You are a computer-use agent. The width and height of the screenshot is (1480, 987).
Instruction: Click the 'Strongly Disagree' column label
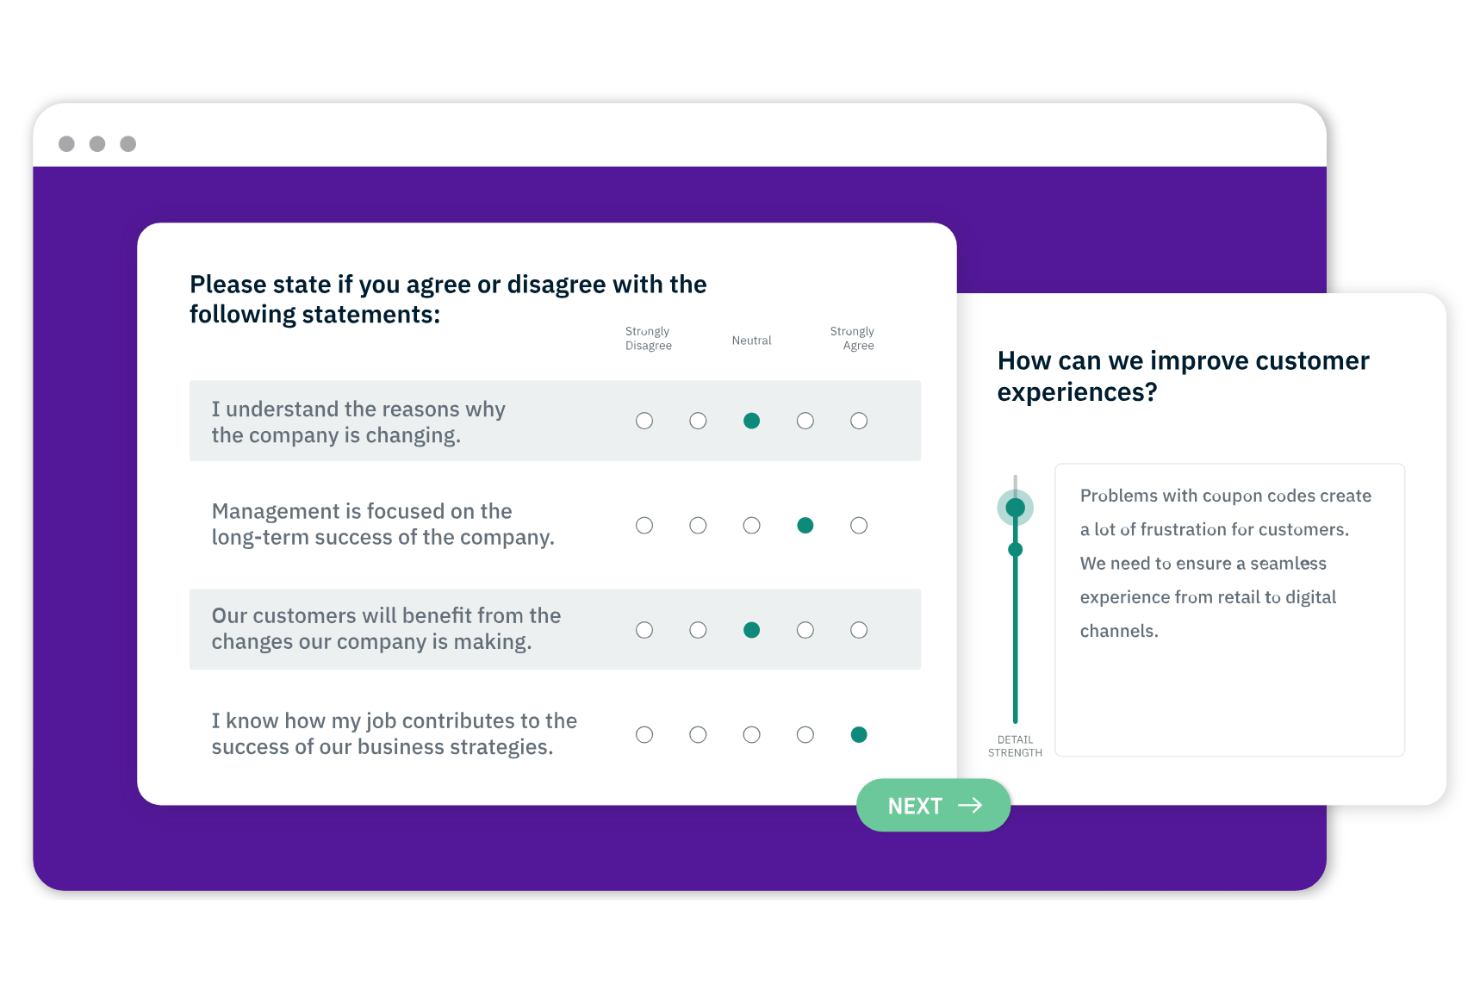[648, 338]
